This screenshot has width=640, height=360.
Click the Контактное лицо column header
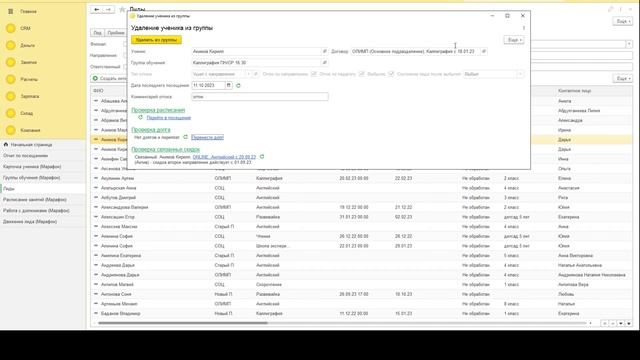tap(574, 91)
